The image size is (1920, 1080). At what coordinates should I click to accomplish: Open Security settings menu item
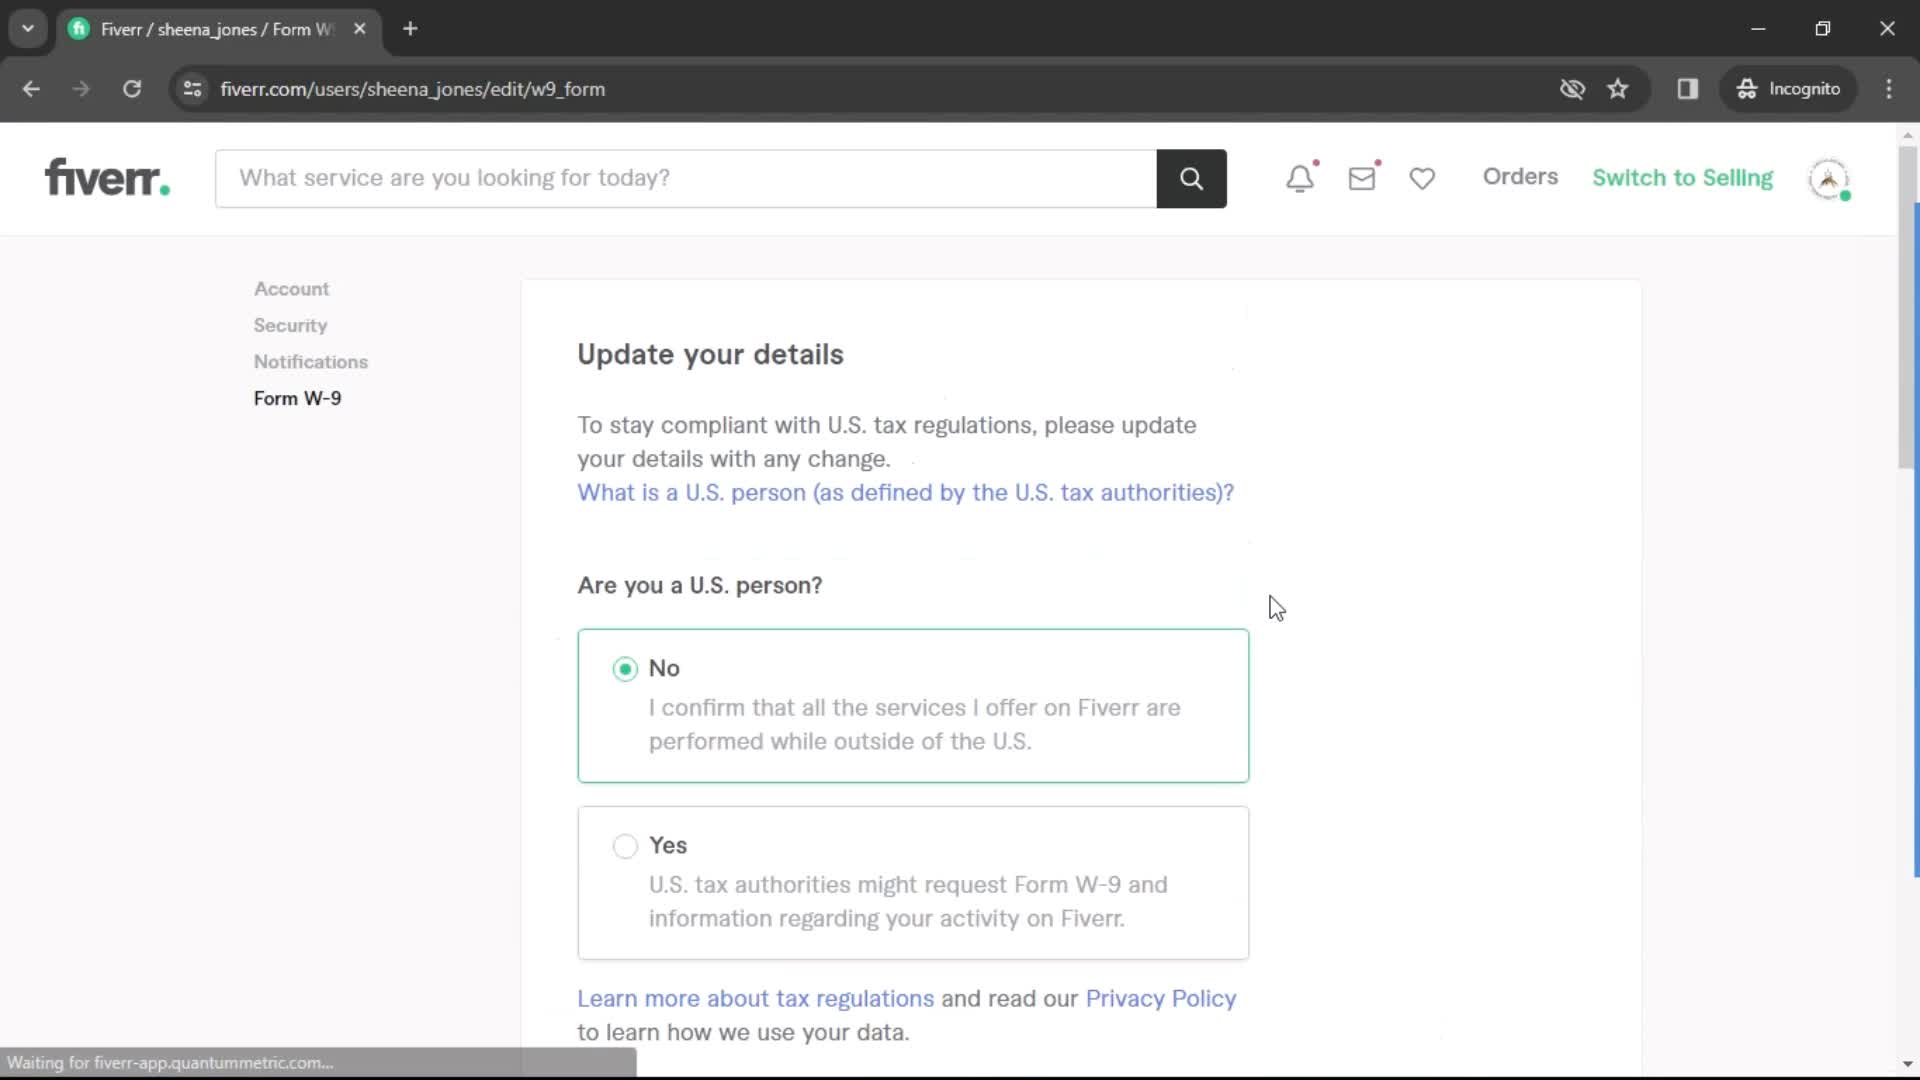(x=290, y=324)
